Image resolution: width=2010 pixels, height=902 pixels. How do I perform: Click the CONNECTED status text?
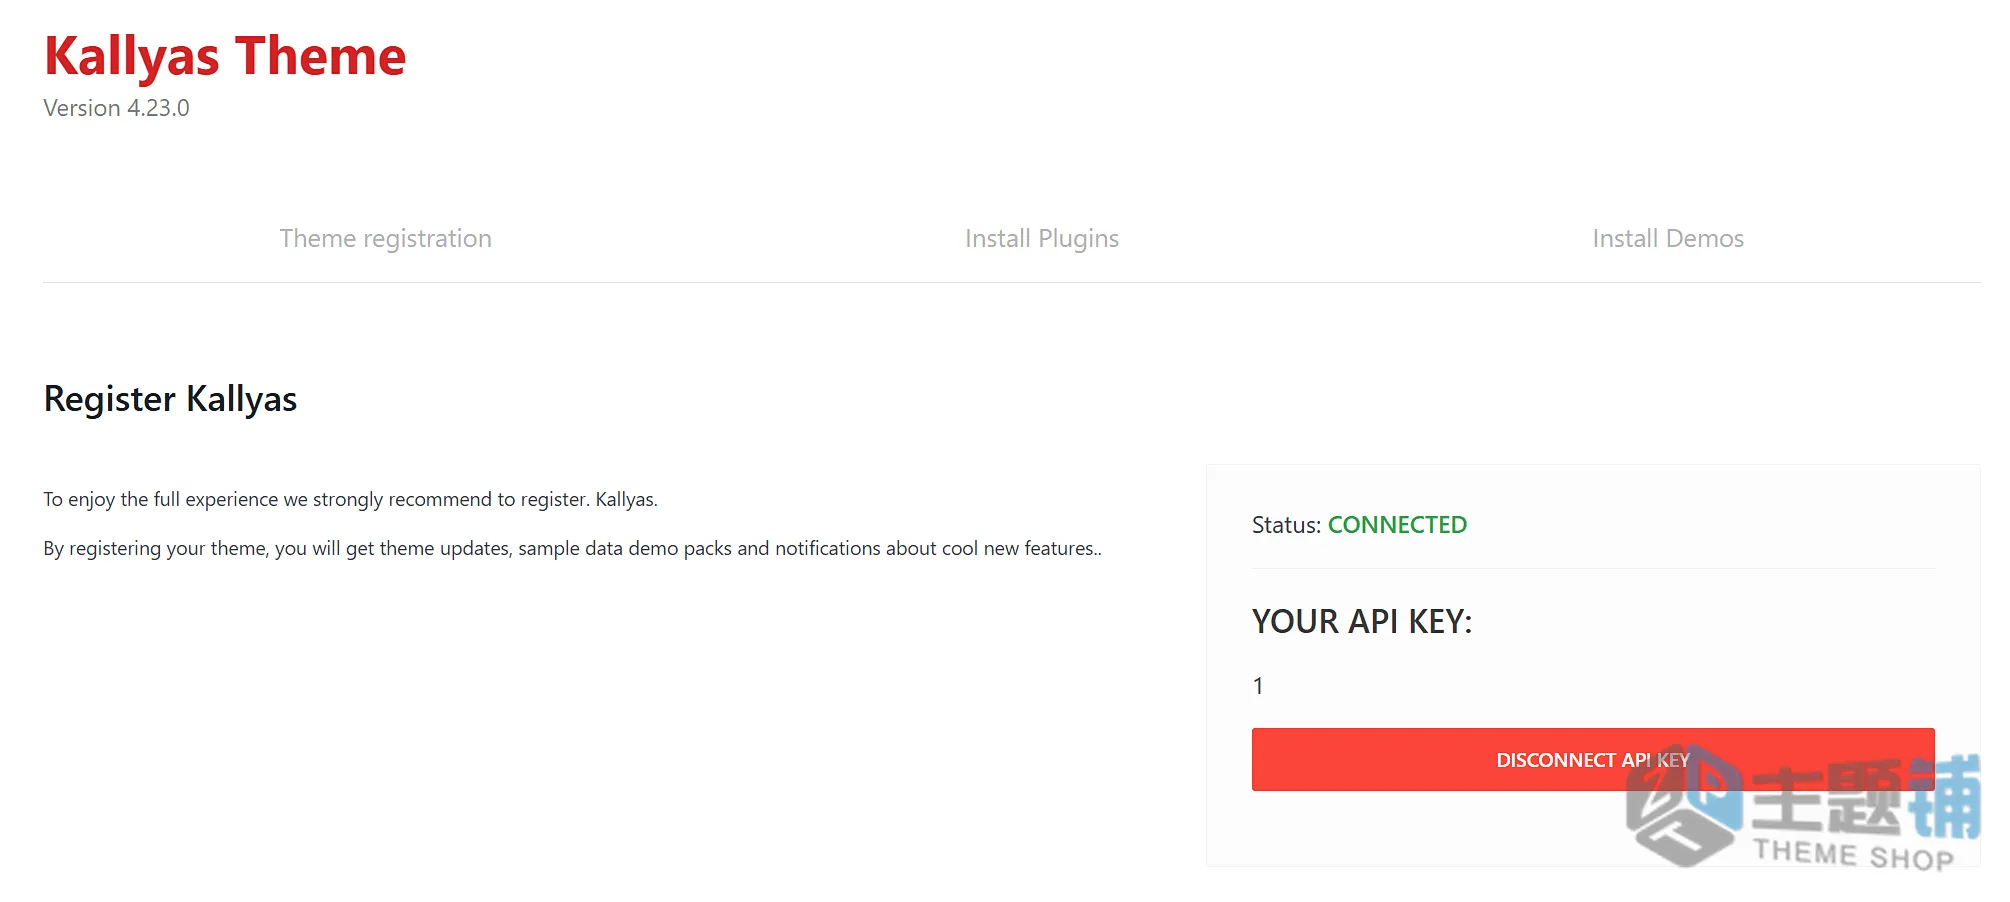pos(1397,525)
